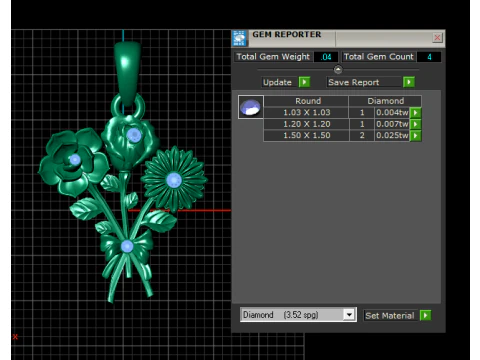Click the 0.007tw weight cell
Screen dimensions: 480x360
tap(392, 124)
